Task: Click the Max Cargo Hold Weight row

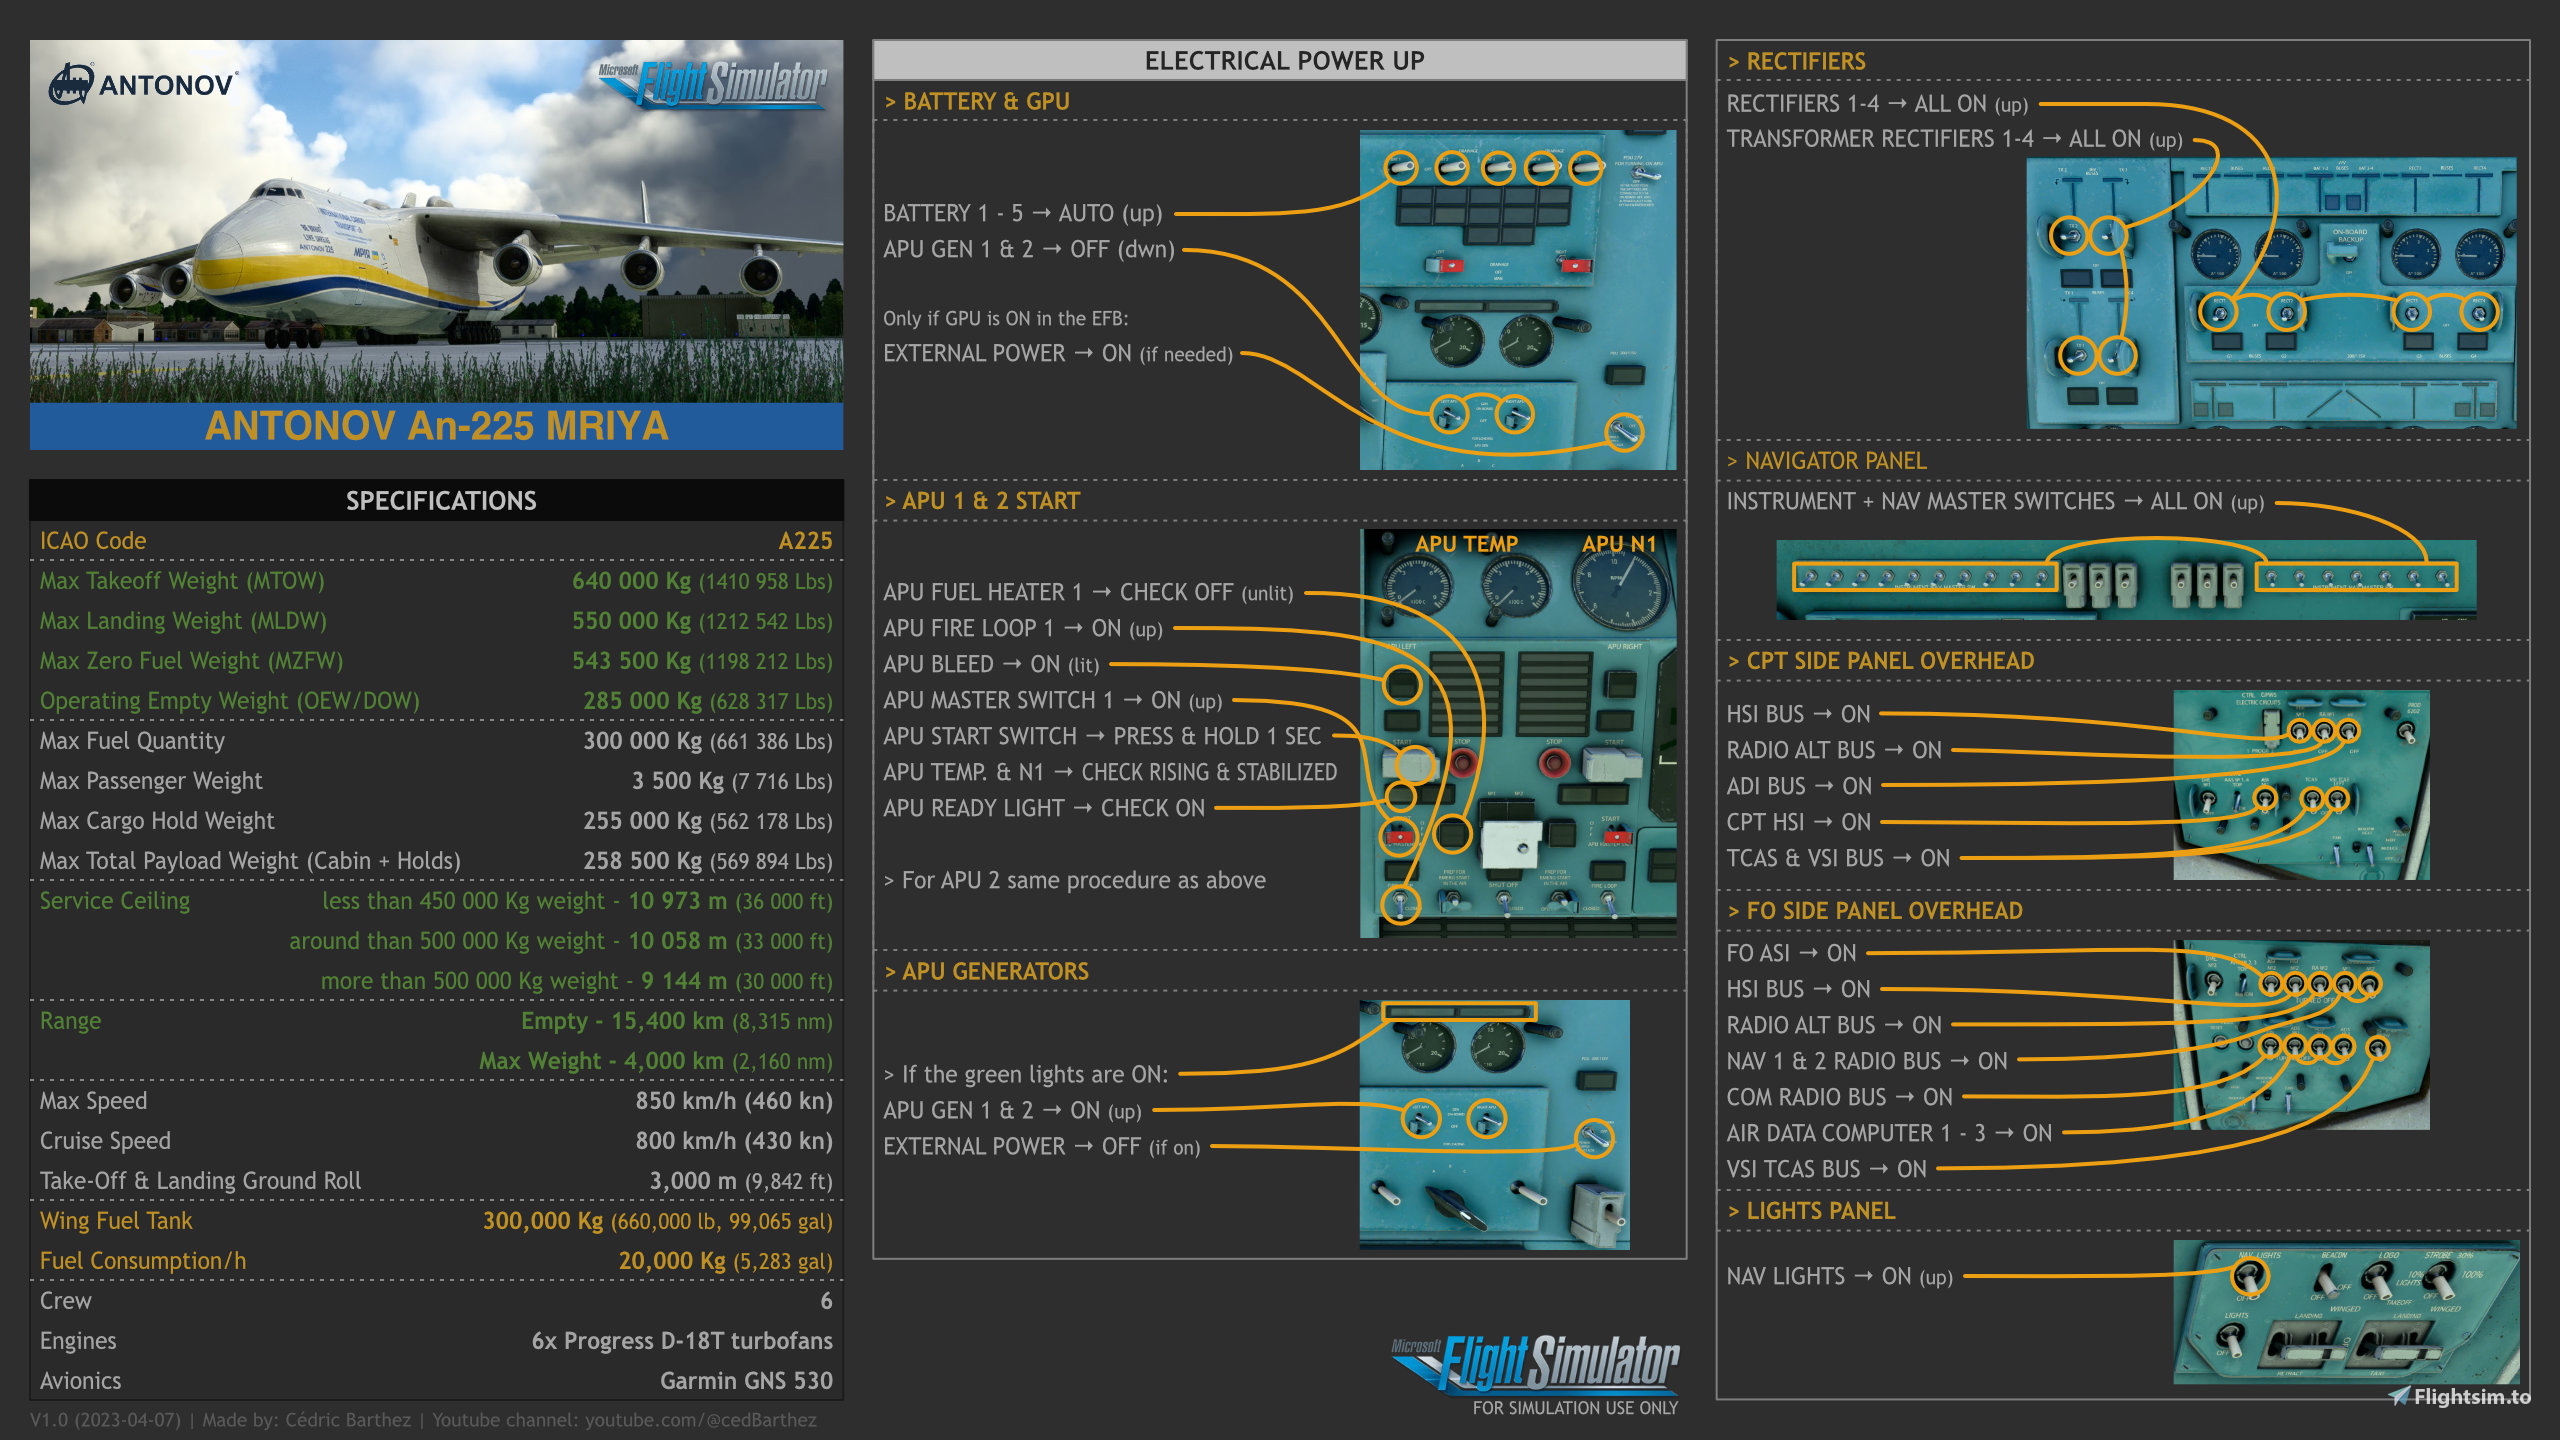Action: point(436,821)
